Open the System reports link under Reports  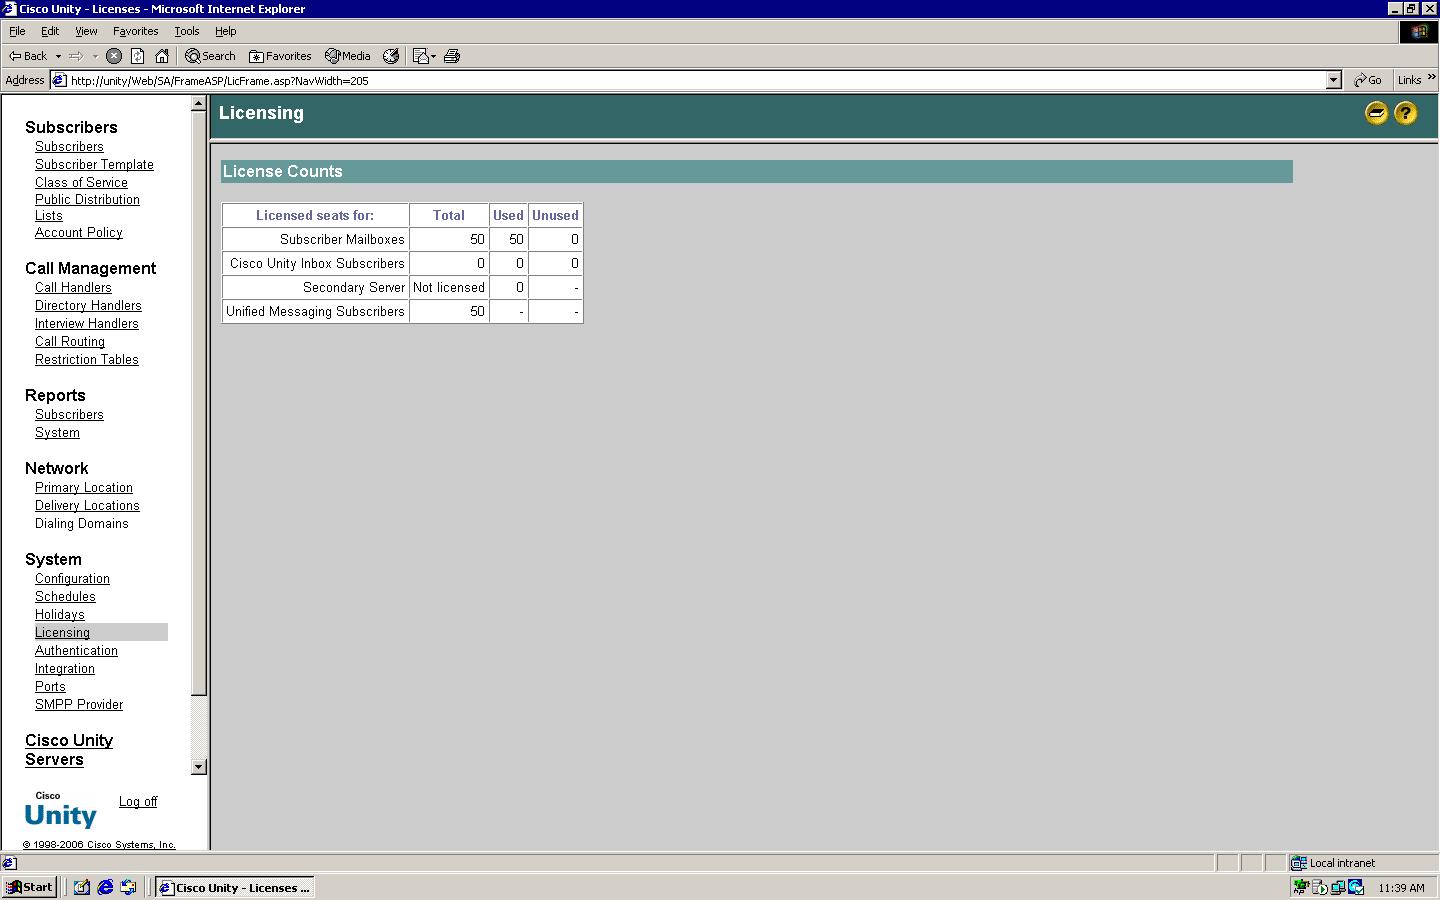click(x=57, y=432)
